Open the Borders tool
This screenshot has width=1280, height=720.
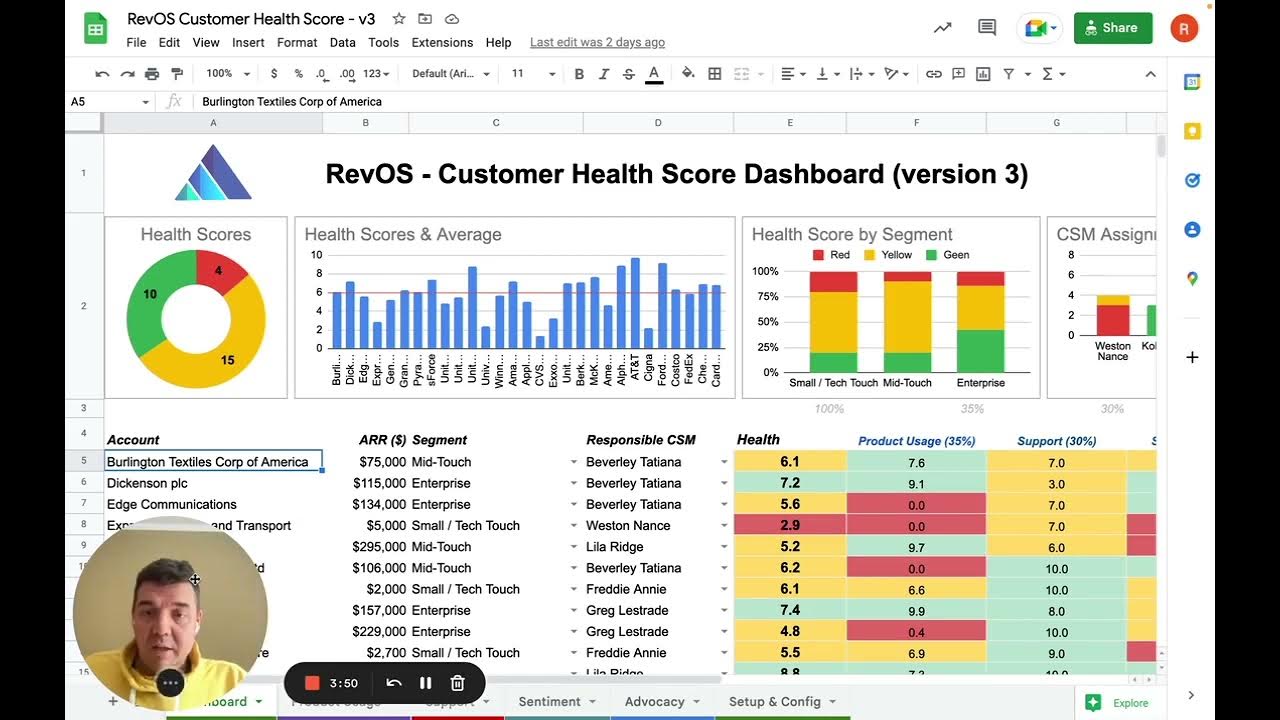tap(714, 74)
